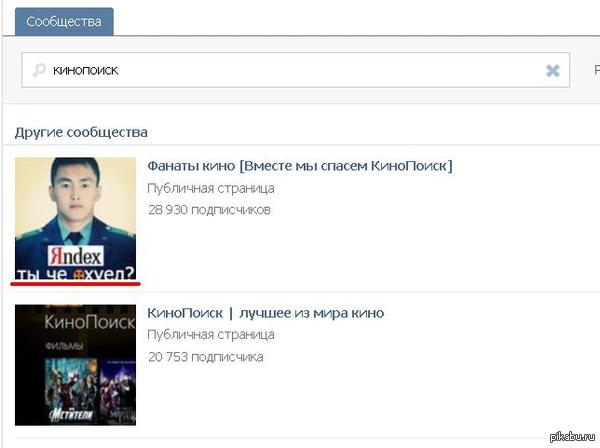
Task: Switch to the Сообщества tab
Action: (63, 21)
